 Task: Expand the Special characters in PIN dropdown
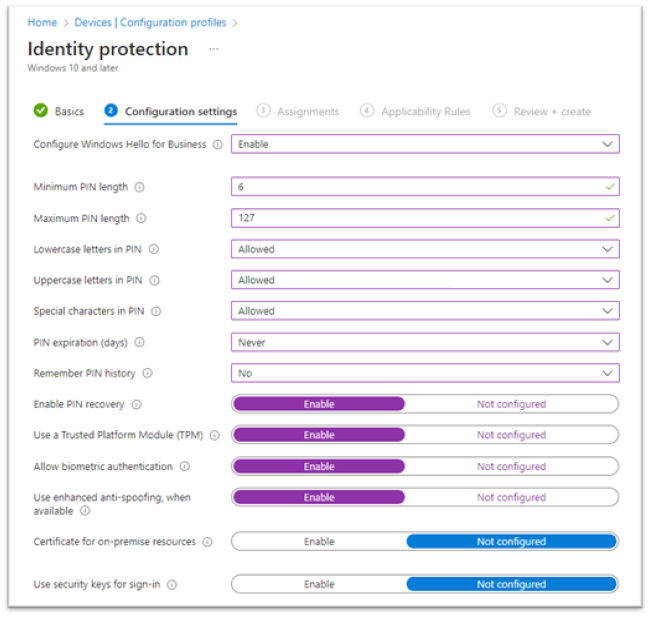(x=424, y=311)
